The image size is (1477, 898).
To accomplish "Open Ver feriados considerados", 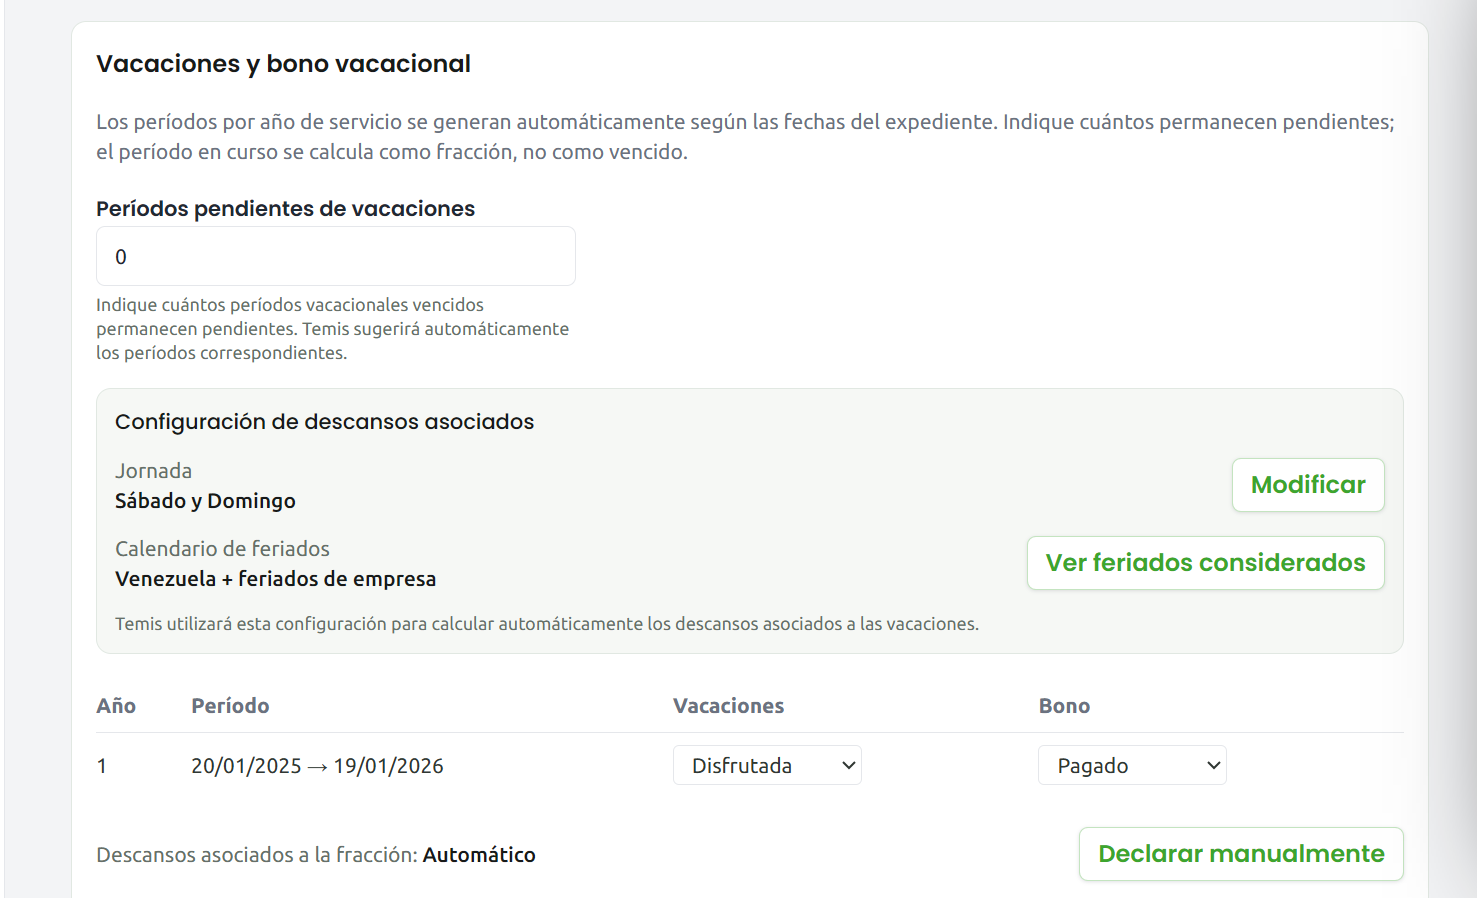I will point(1206,563).
